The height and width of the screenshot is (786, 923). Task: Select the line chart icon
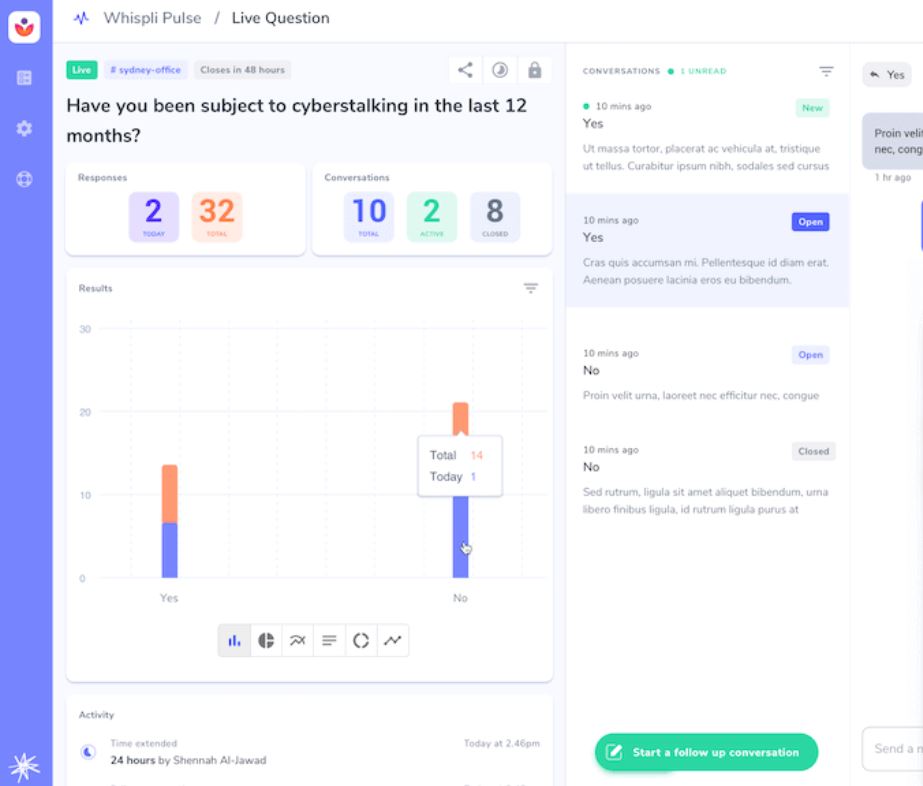(x=393, y=641)
